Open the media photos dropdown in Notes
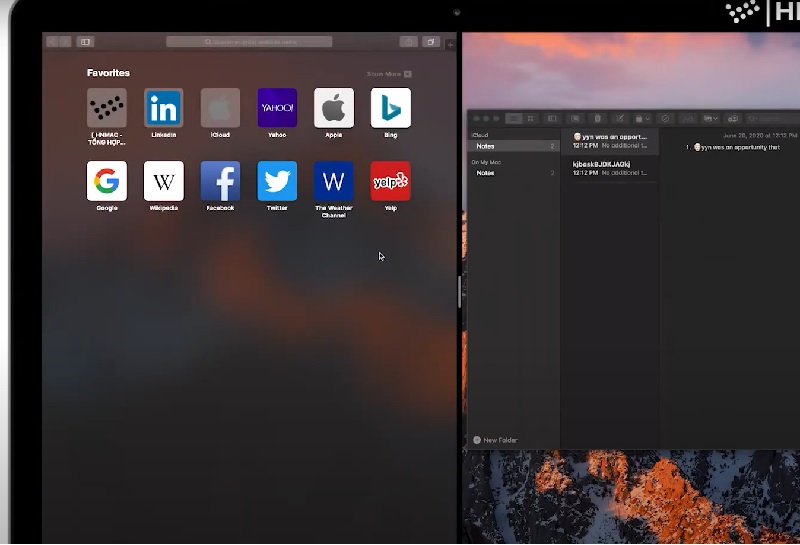 [x=710, y=119]
